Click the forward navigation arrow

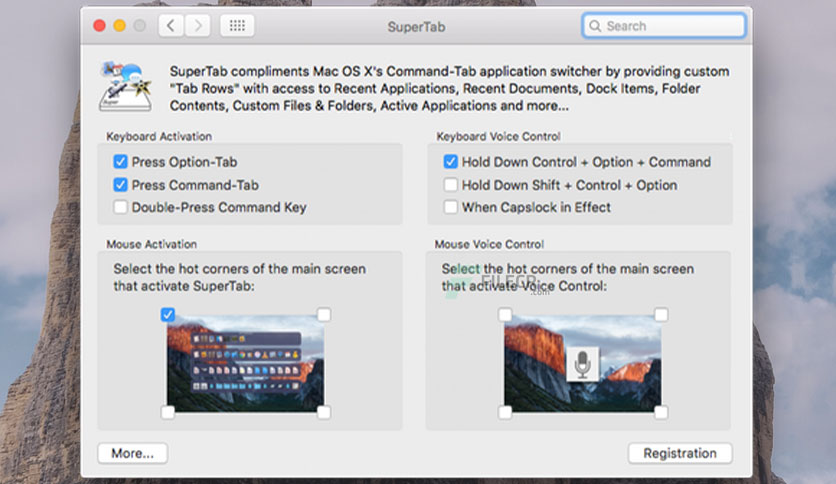point(197,26)
